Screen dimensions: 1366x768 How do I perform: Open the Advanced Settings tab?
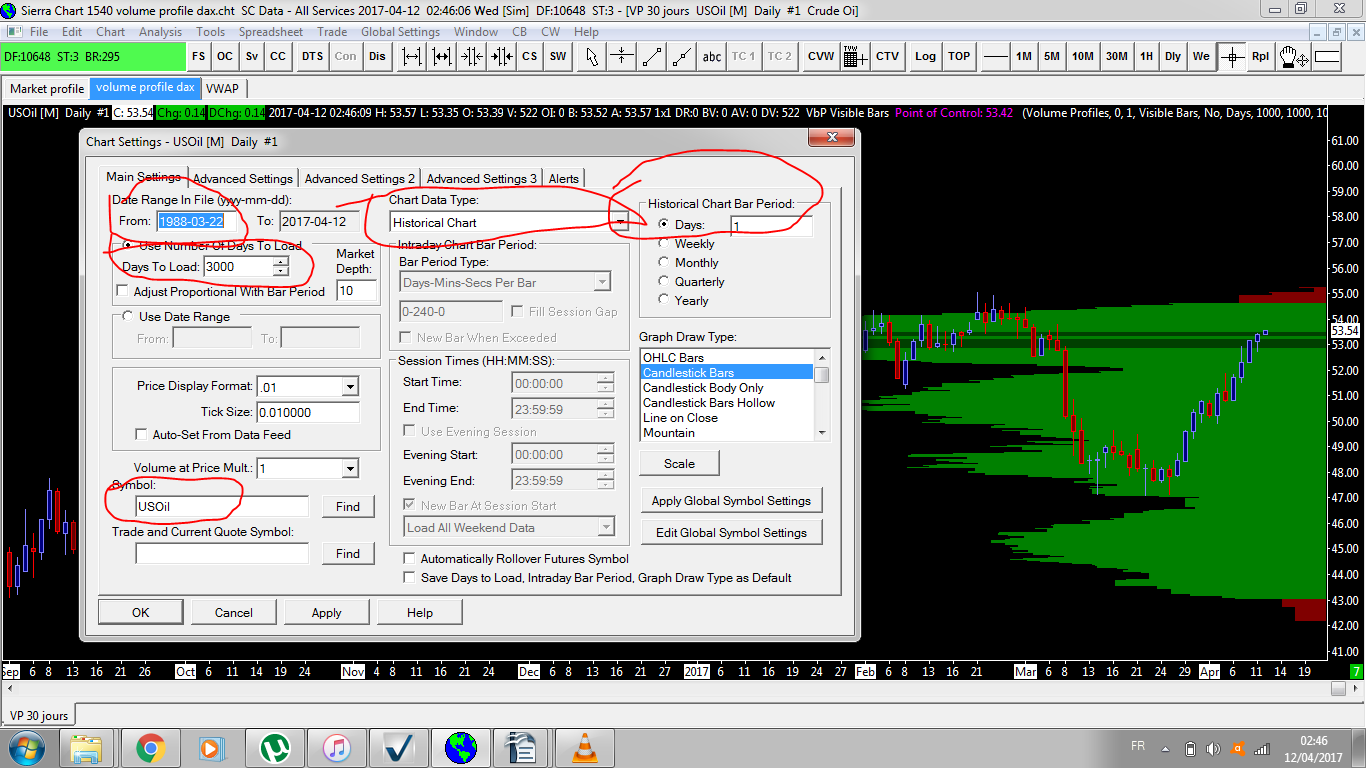pyautogui.click(x=243, y=179)
